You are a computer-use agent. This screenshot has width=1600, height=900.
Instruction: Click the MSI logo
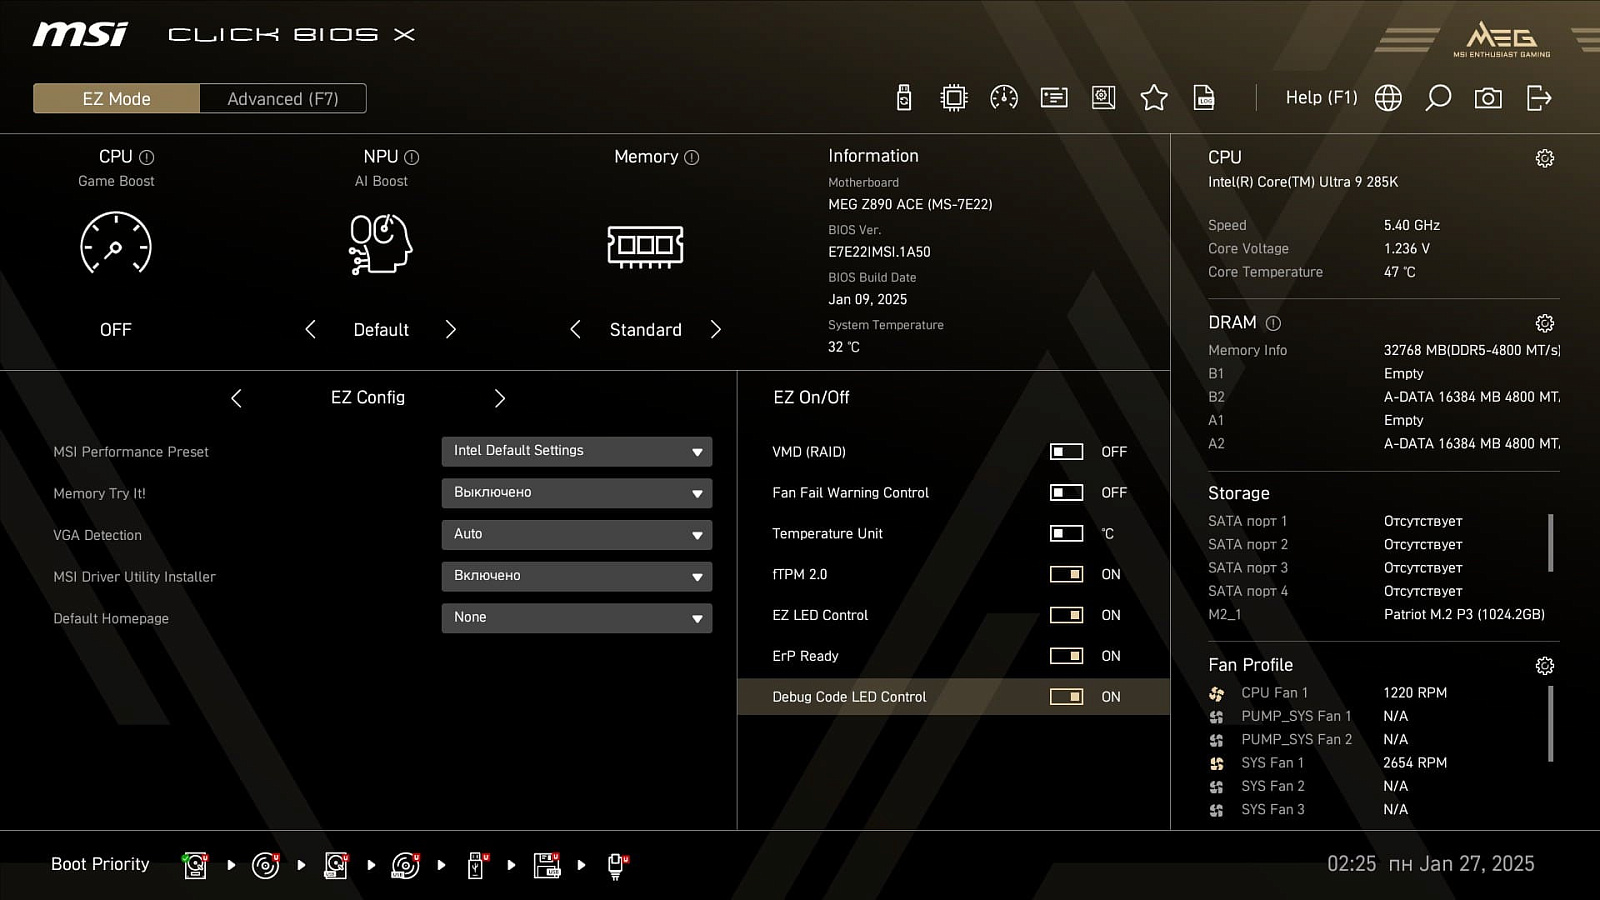pos(80,34)
